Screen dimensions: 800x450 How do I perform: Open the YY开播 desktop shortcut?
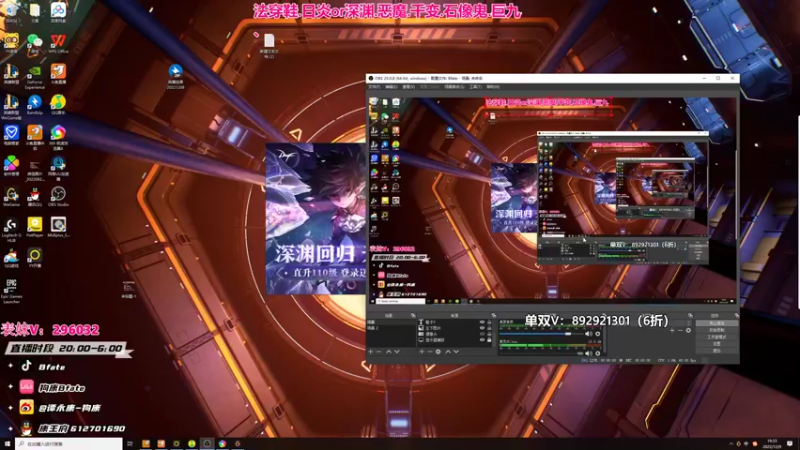pyautogui.click(x=34, y=257)
